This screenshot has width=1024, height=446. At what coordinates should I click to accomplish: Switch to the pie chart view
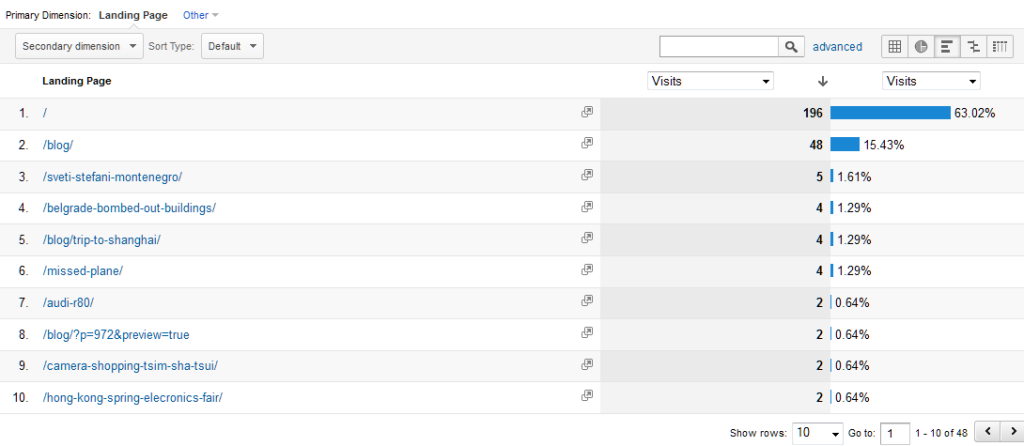click(921, 46)
